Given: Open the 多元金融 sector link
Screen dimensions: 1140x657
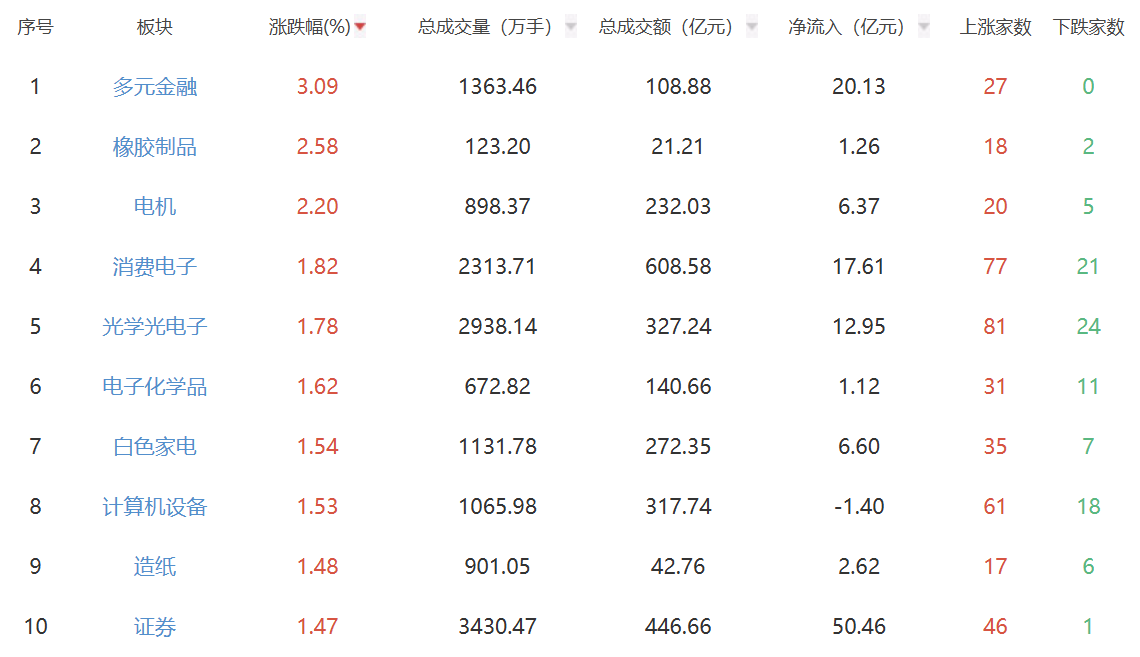Looking at the screenshot, I should coord(155,87).
